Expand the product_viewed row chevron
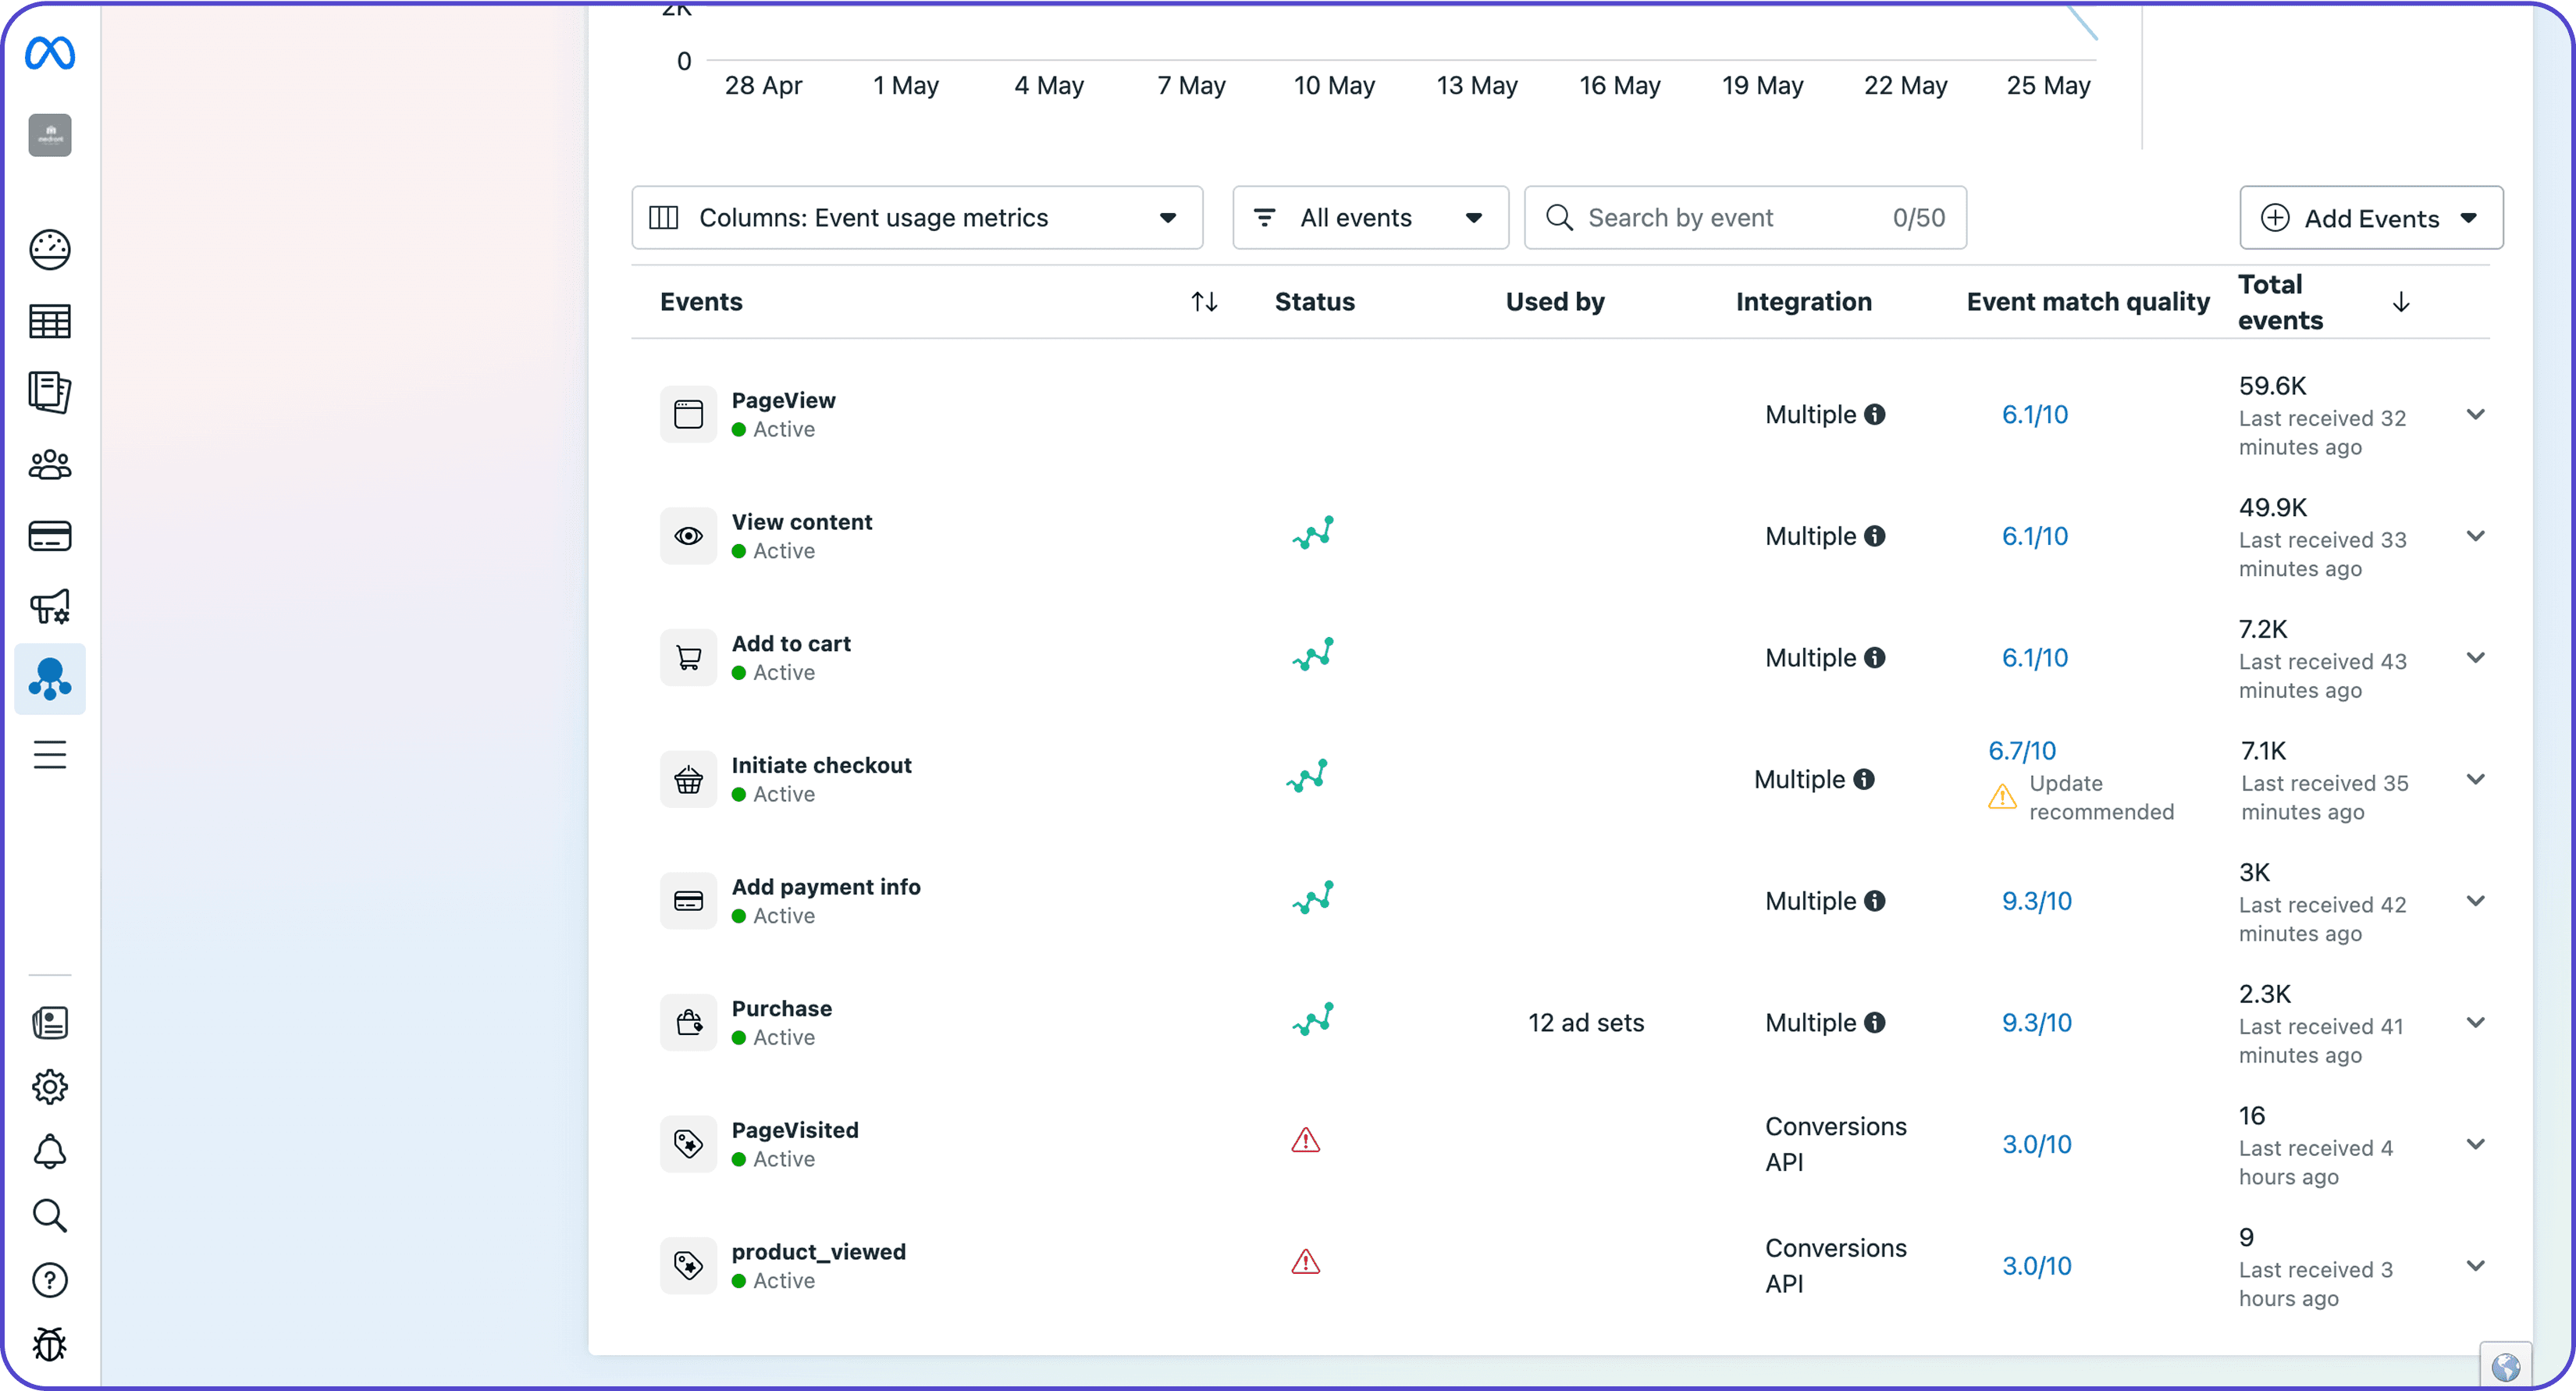The height and width of the screenshot is (1391, 2576). [2475, 1266]
